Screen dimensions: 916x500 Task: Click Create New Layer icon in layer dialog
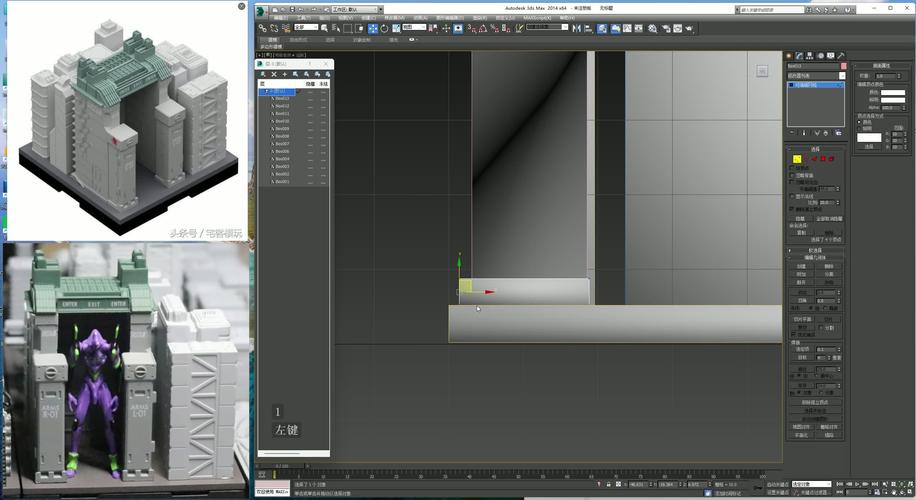coord(263,74)
